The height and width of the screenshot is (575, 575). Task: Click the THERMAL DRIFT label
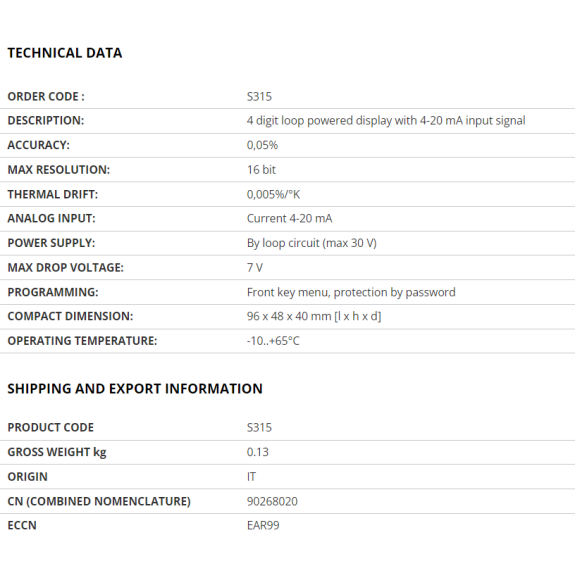[x=53, y=194]
